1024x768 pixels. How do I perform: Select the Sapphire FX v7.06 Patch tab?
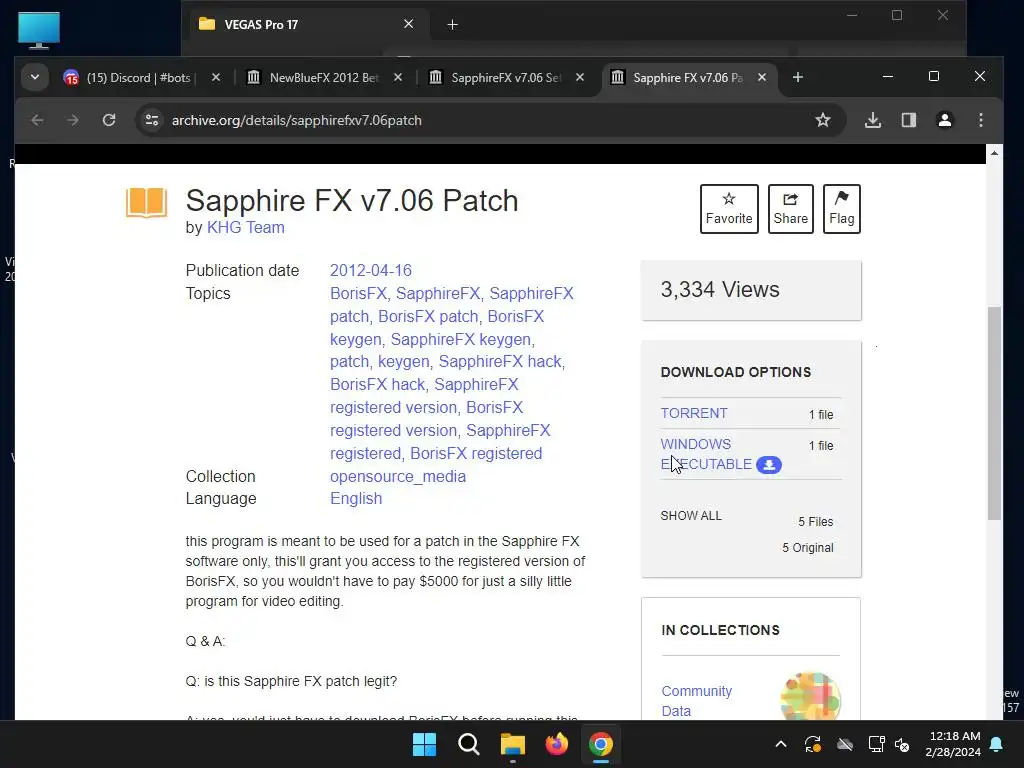pyautogui.click(x=688, y=78)
